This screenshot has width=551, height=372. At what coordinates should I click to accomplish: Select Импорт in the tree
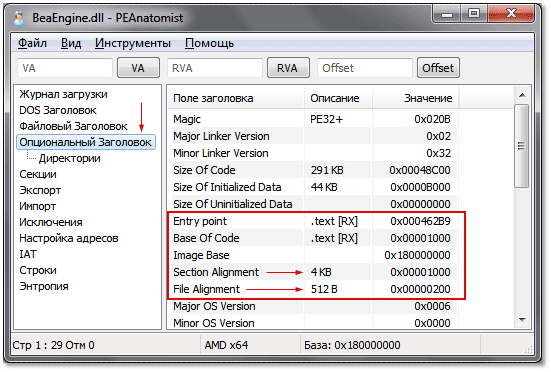pos(38,206)
